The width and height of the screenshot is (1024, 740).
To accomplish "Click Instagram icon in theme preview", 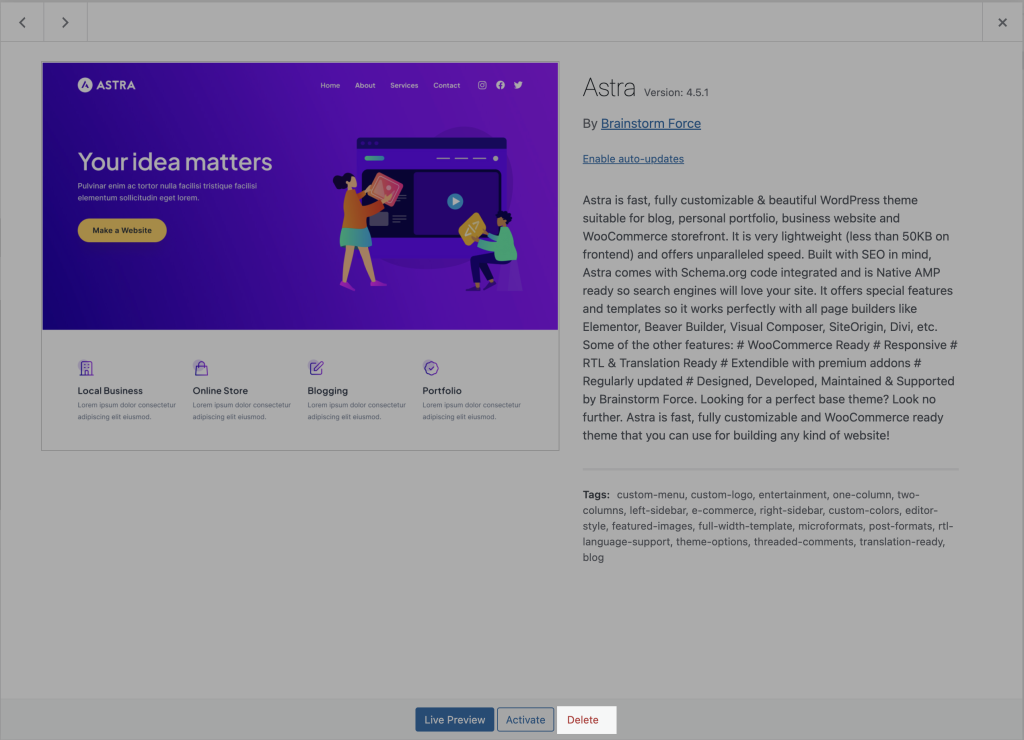I will pyautogui.click(x=482, y=85).
